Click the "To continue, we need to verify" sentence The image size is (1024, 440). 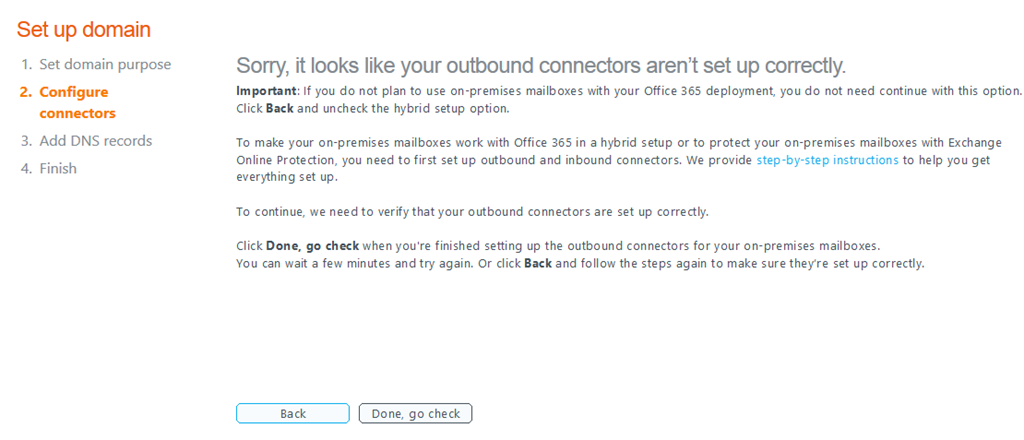tap(473, 211)
